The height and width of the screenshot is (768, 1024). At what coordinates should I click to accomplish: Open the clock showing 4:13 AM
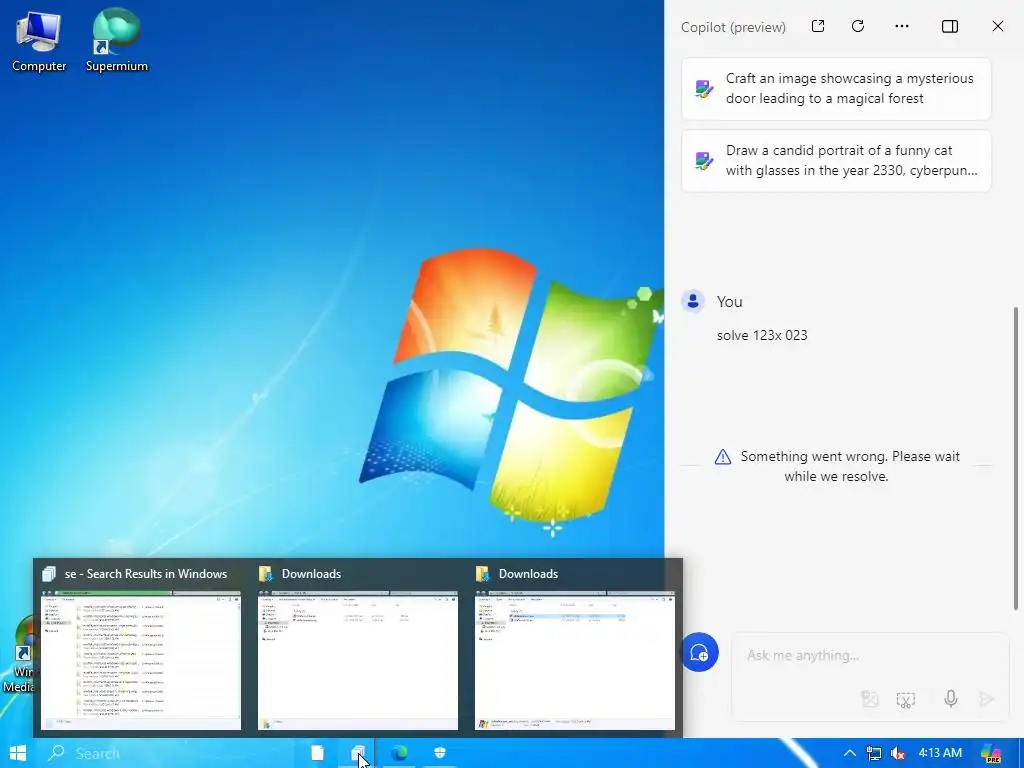940,753
